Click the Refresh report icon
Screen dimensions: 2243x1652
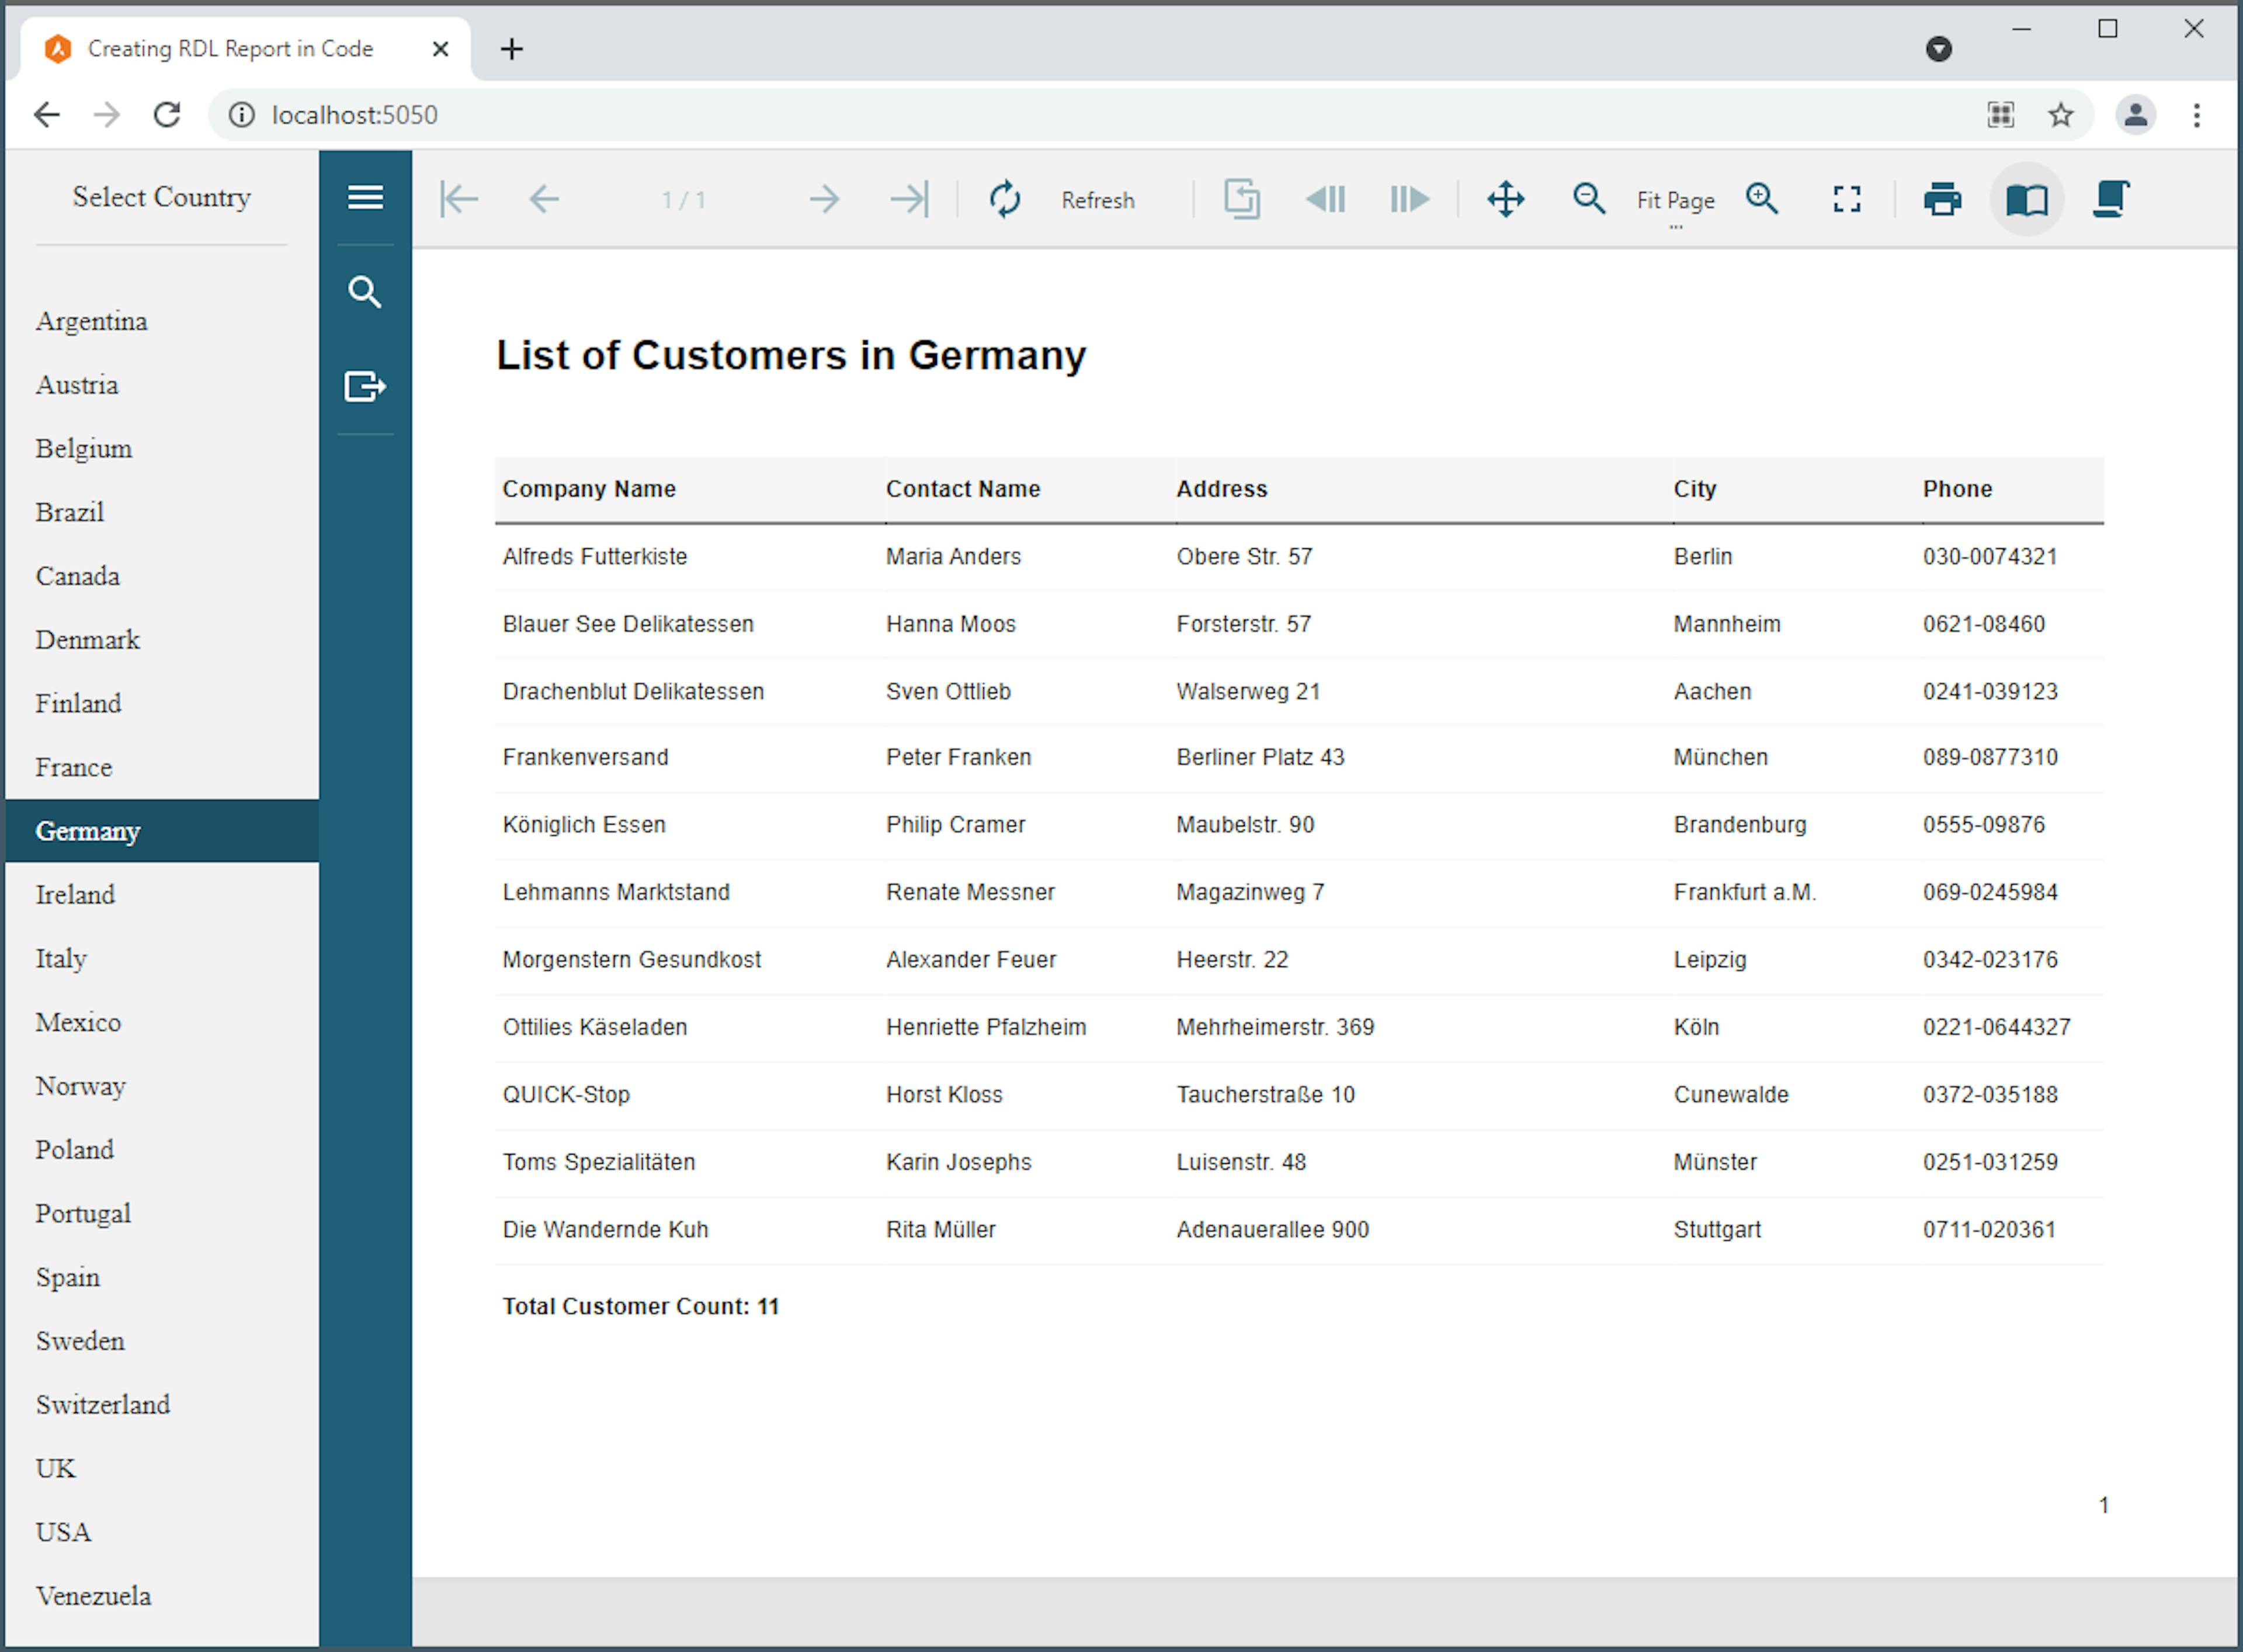[1005, 199]
